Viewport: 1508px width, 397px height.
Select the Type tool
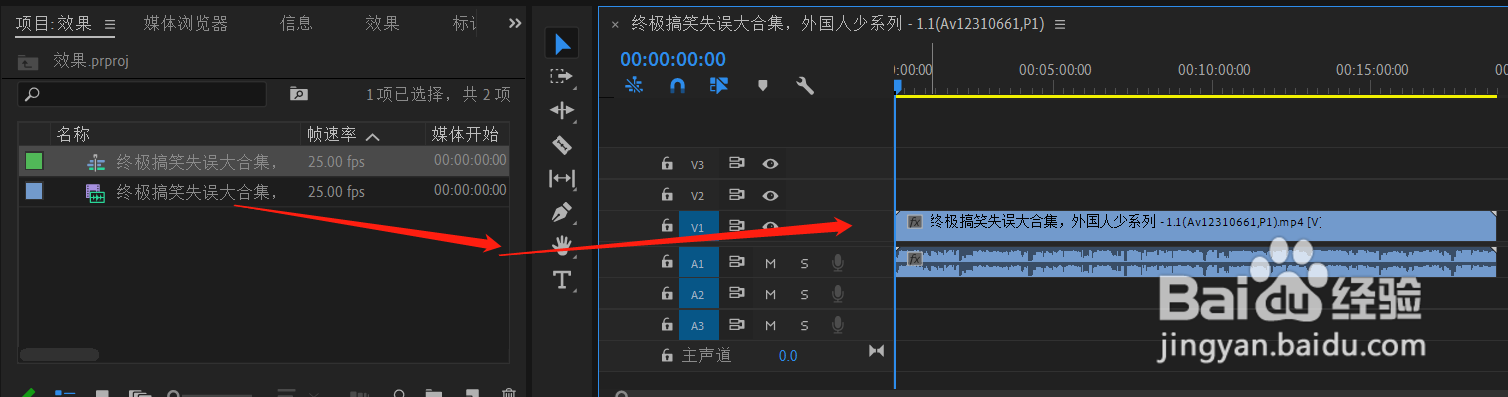pos(562,280)
